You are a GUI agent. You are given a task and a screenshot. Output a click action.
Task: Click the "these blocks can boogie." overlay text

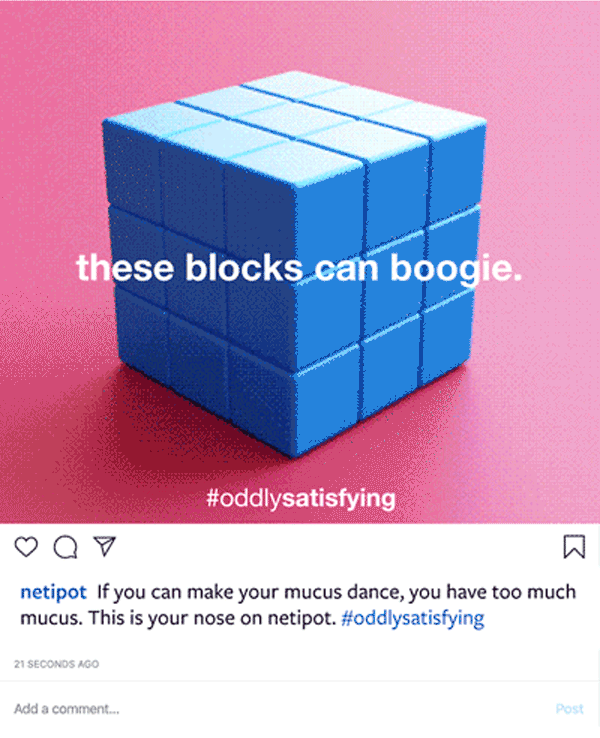pyautogui.click(x=299, y=268)
